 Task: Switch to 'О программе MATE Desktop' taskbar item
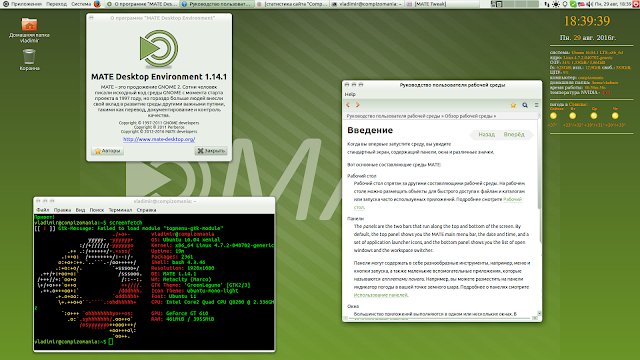point(141,4)
